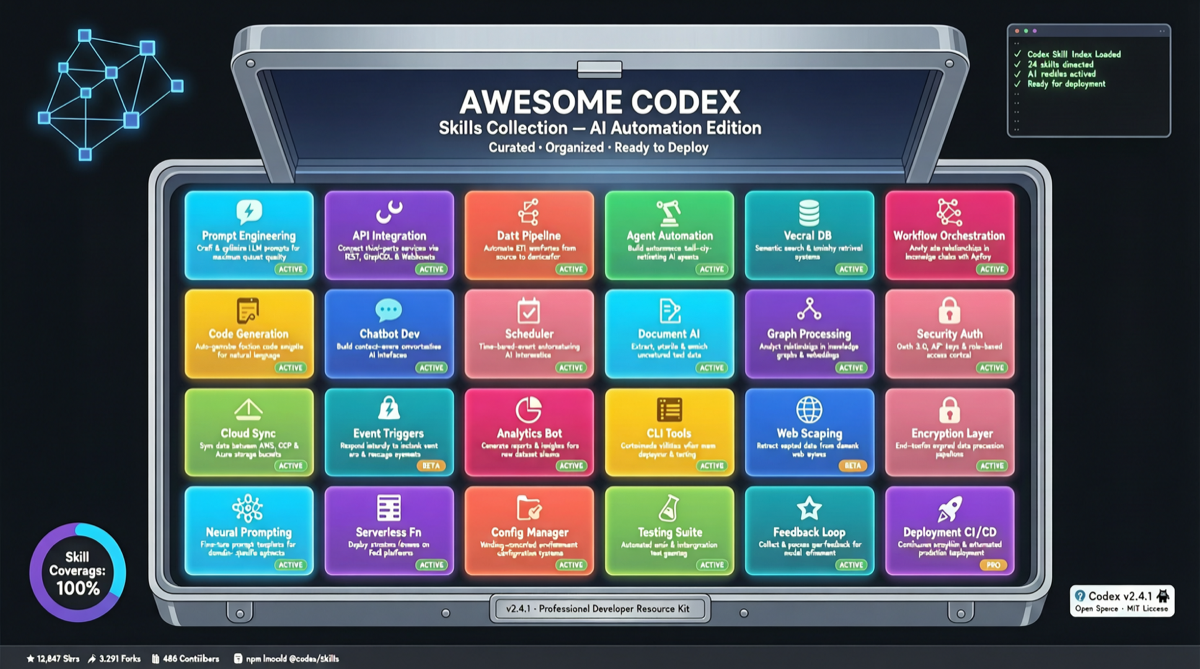Viewport: 1200px width, 669px height.
Task: Select the Encryption Layer lock icon
Action: [950, 407]
